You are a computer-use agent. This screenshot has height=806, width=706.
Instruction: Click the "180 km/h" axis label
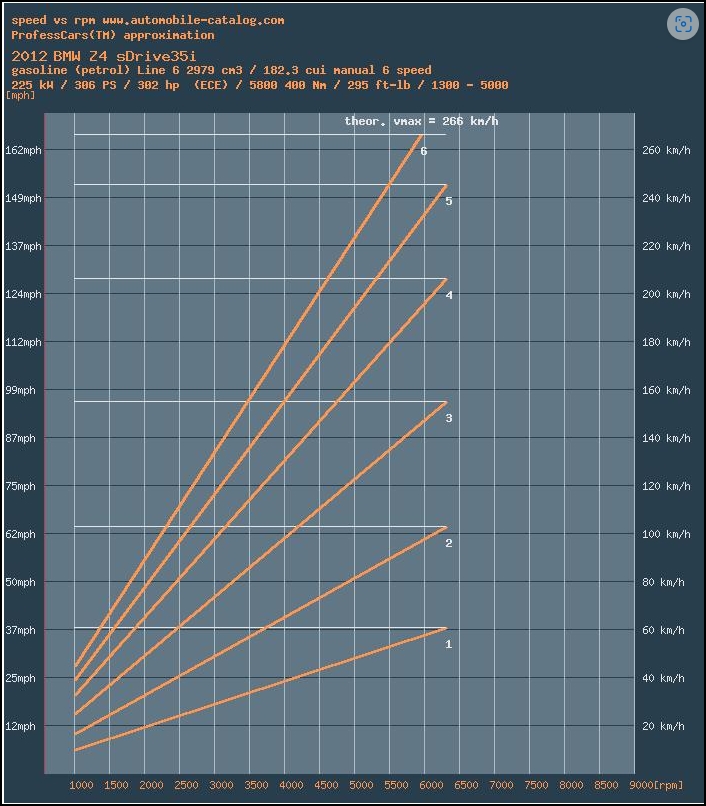click(666, 342)
